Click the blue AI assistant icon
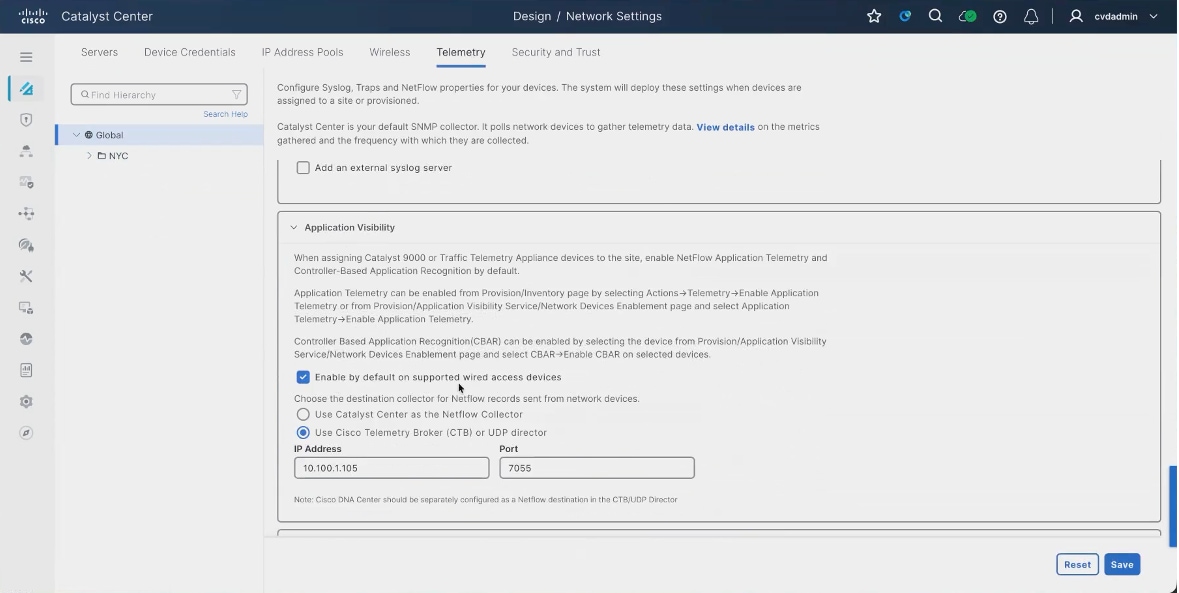Image resolution: width=1179 pixels, height=593 pixels. 905,16
